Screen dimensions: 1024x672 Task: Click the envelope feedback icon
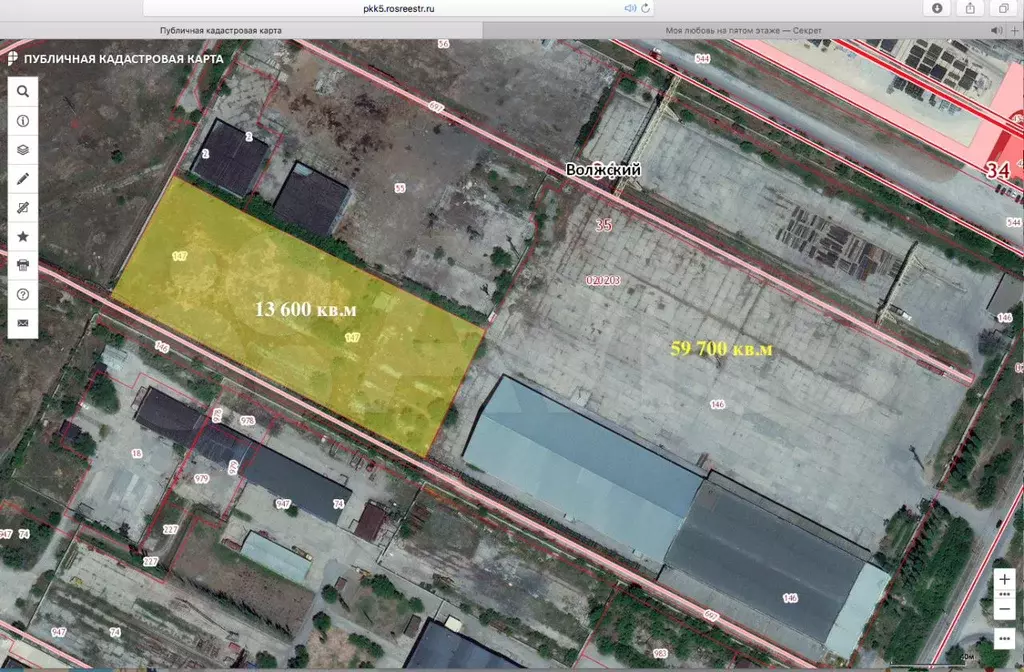click(x=23, y=324)
